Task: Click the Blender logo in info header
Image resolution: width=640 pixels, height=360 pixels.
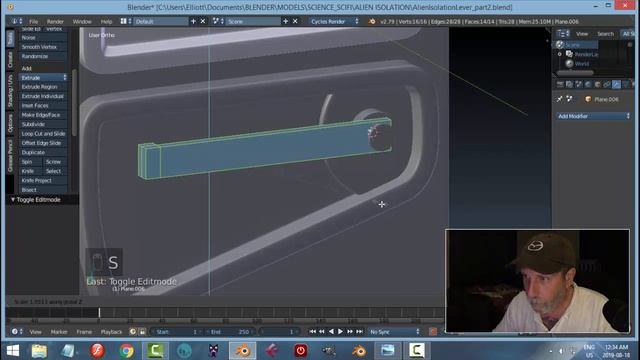Action: pyautogui.click(x=372, y=21)
